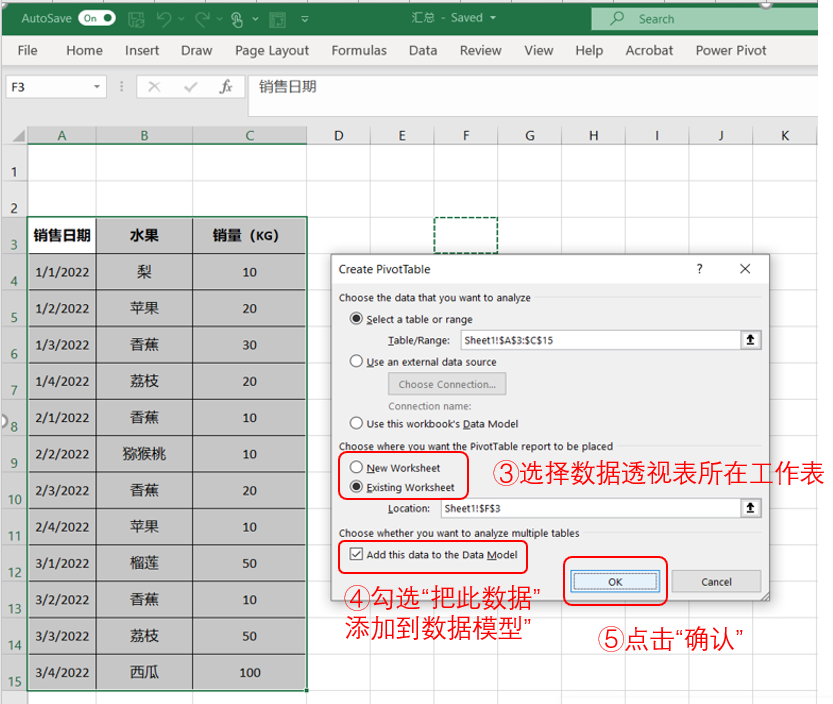Click Cancel in Create PivotTable dialog

[x=716, y=581]
